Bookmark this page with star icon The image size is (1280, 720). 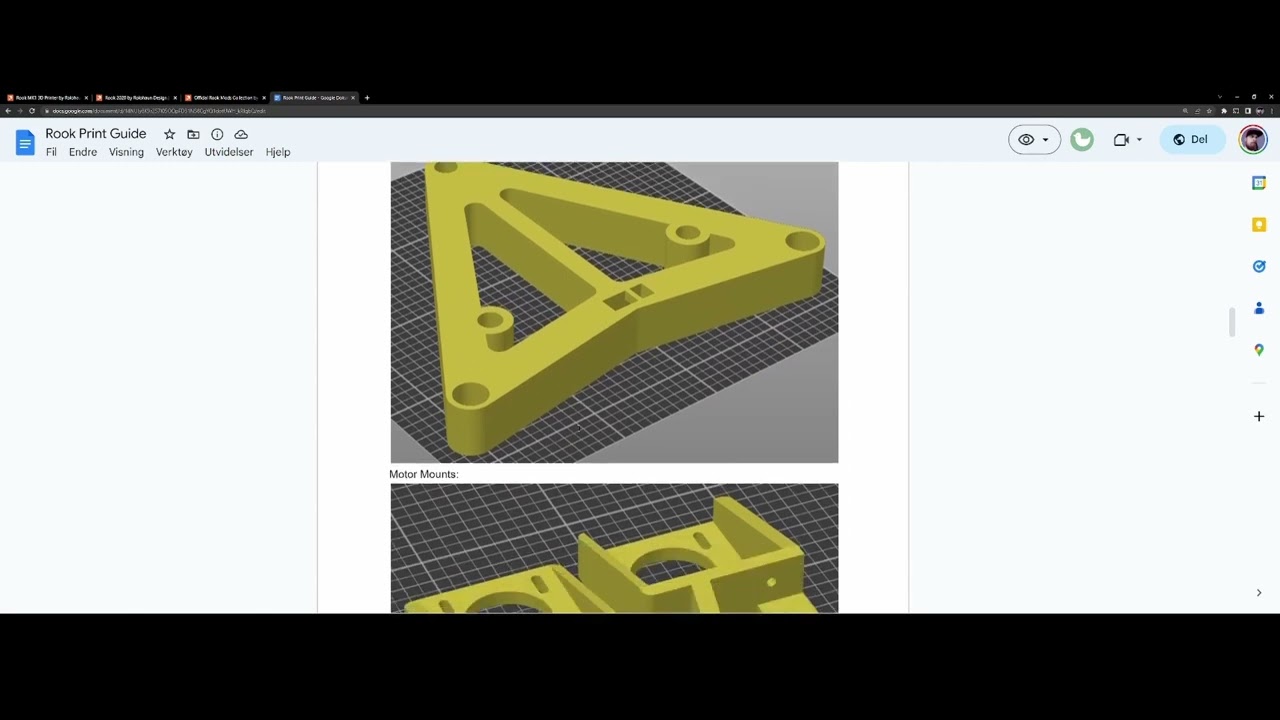[1209, 111]
